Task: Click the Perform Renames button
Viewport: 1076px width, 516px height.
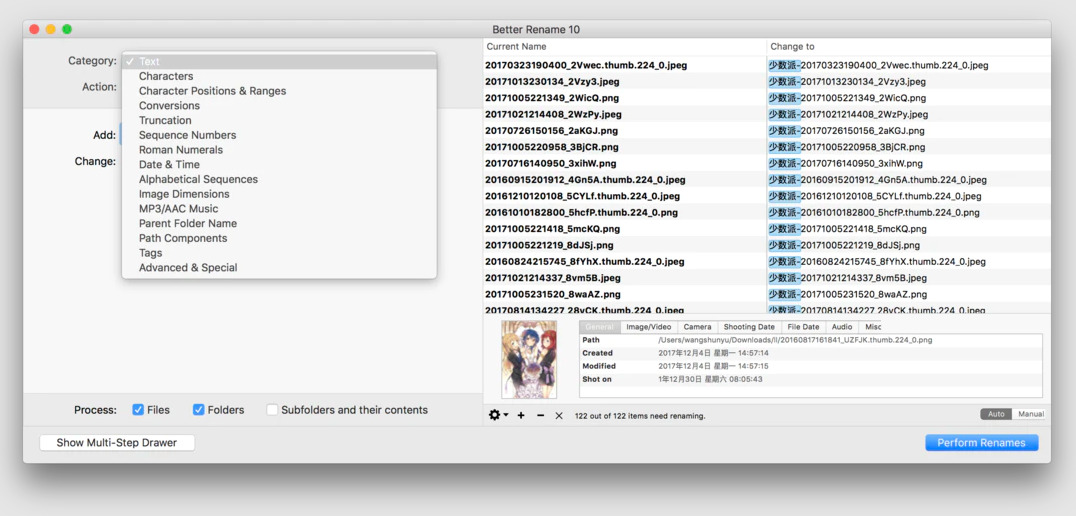Action: [x=981, y=443]
